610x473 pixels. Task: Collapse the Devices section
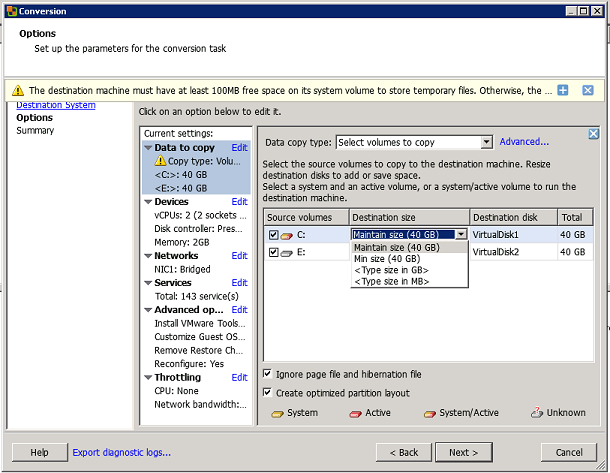pos(148,202)
